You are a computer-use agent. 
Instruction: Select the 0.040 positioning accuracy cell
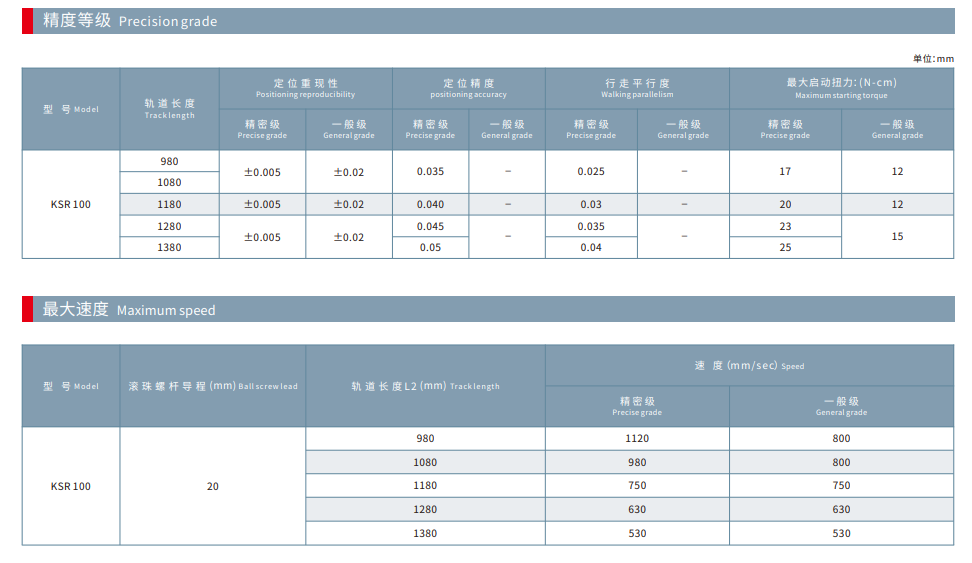430,204
